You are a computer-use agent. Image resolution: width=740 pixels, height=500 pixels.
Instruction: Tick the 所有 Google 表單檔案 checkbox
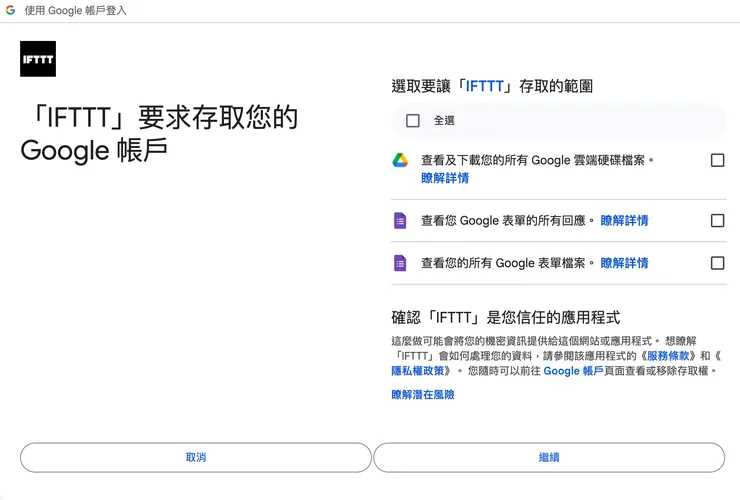[717, 263]
